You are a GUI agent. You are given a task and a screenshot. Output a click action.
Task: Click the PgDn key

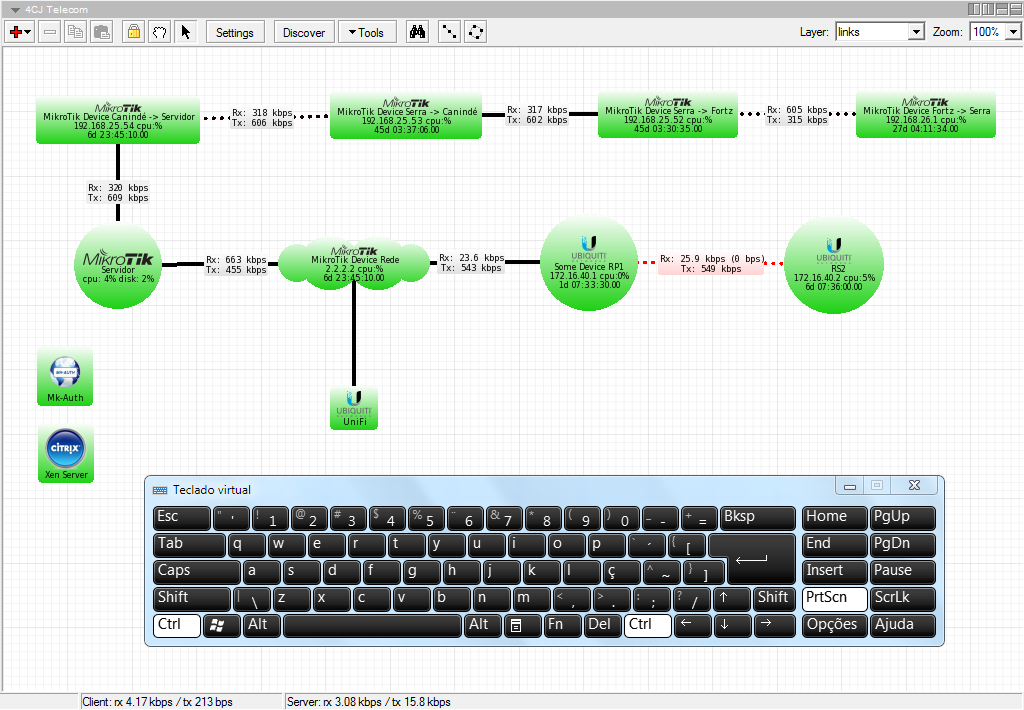903,545
